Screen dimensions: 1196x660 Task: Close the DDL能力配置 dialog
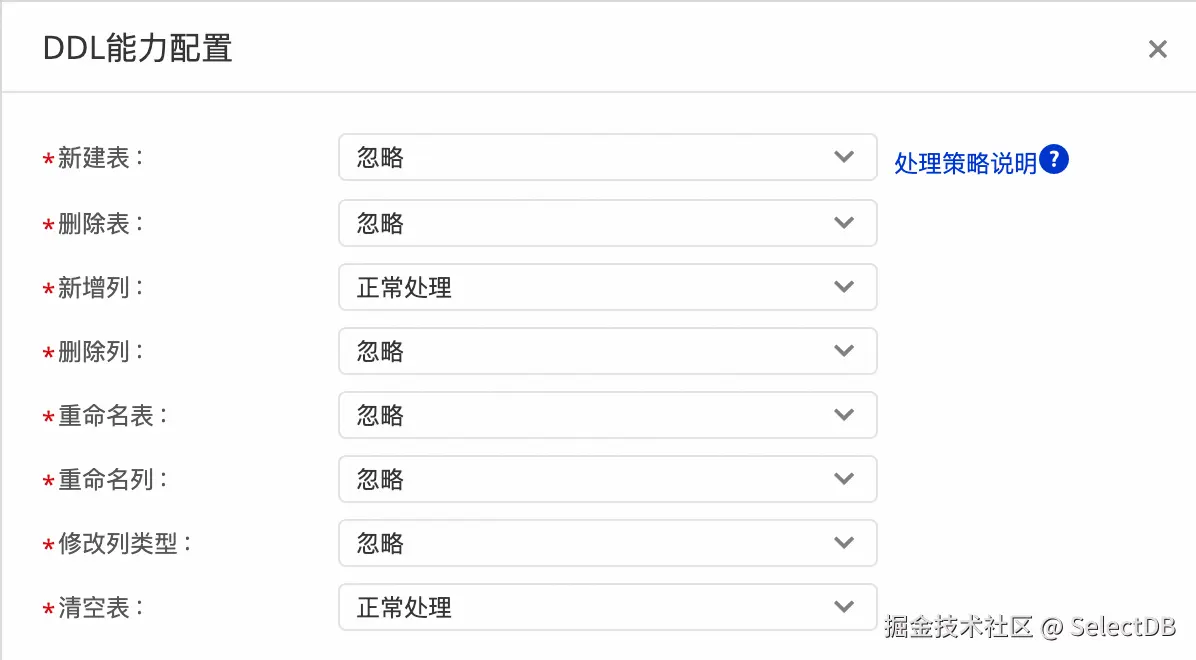[x=1157, y=48]
